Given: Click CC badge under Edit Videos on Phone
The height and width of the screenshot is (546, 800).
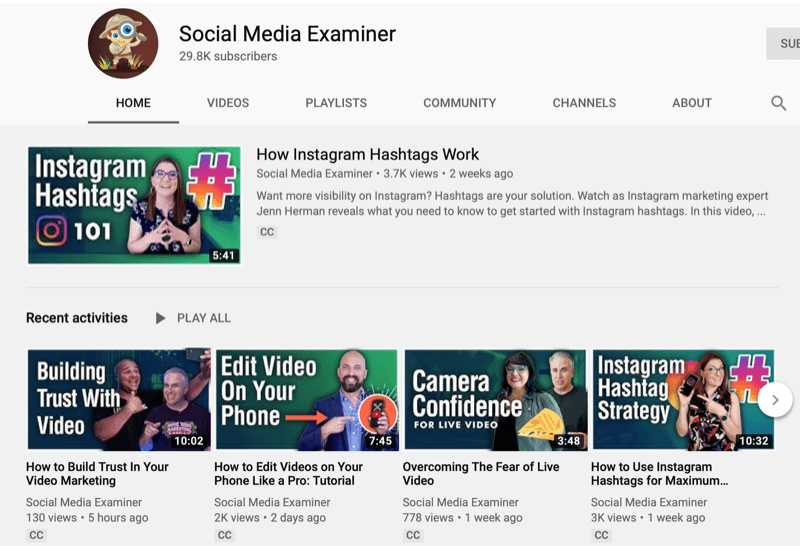Looking at the screenshot, I should pyautogui.click(x=224, y=535).
